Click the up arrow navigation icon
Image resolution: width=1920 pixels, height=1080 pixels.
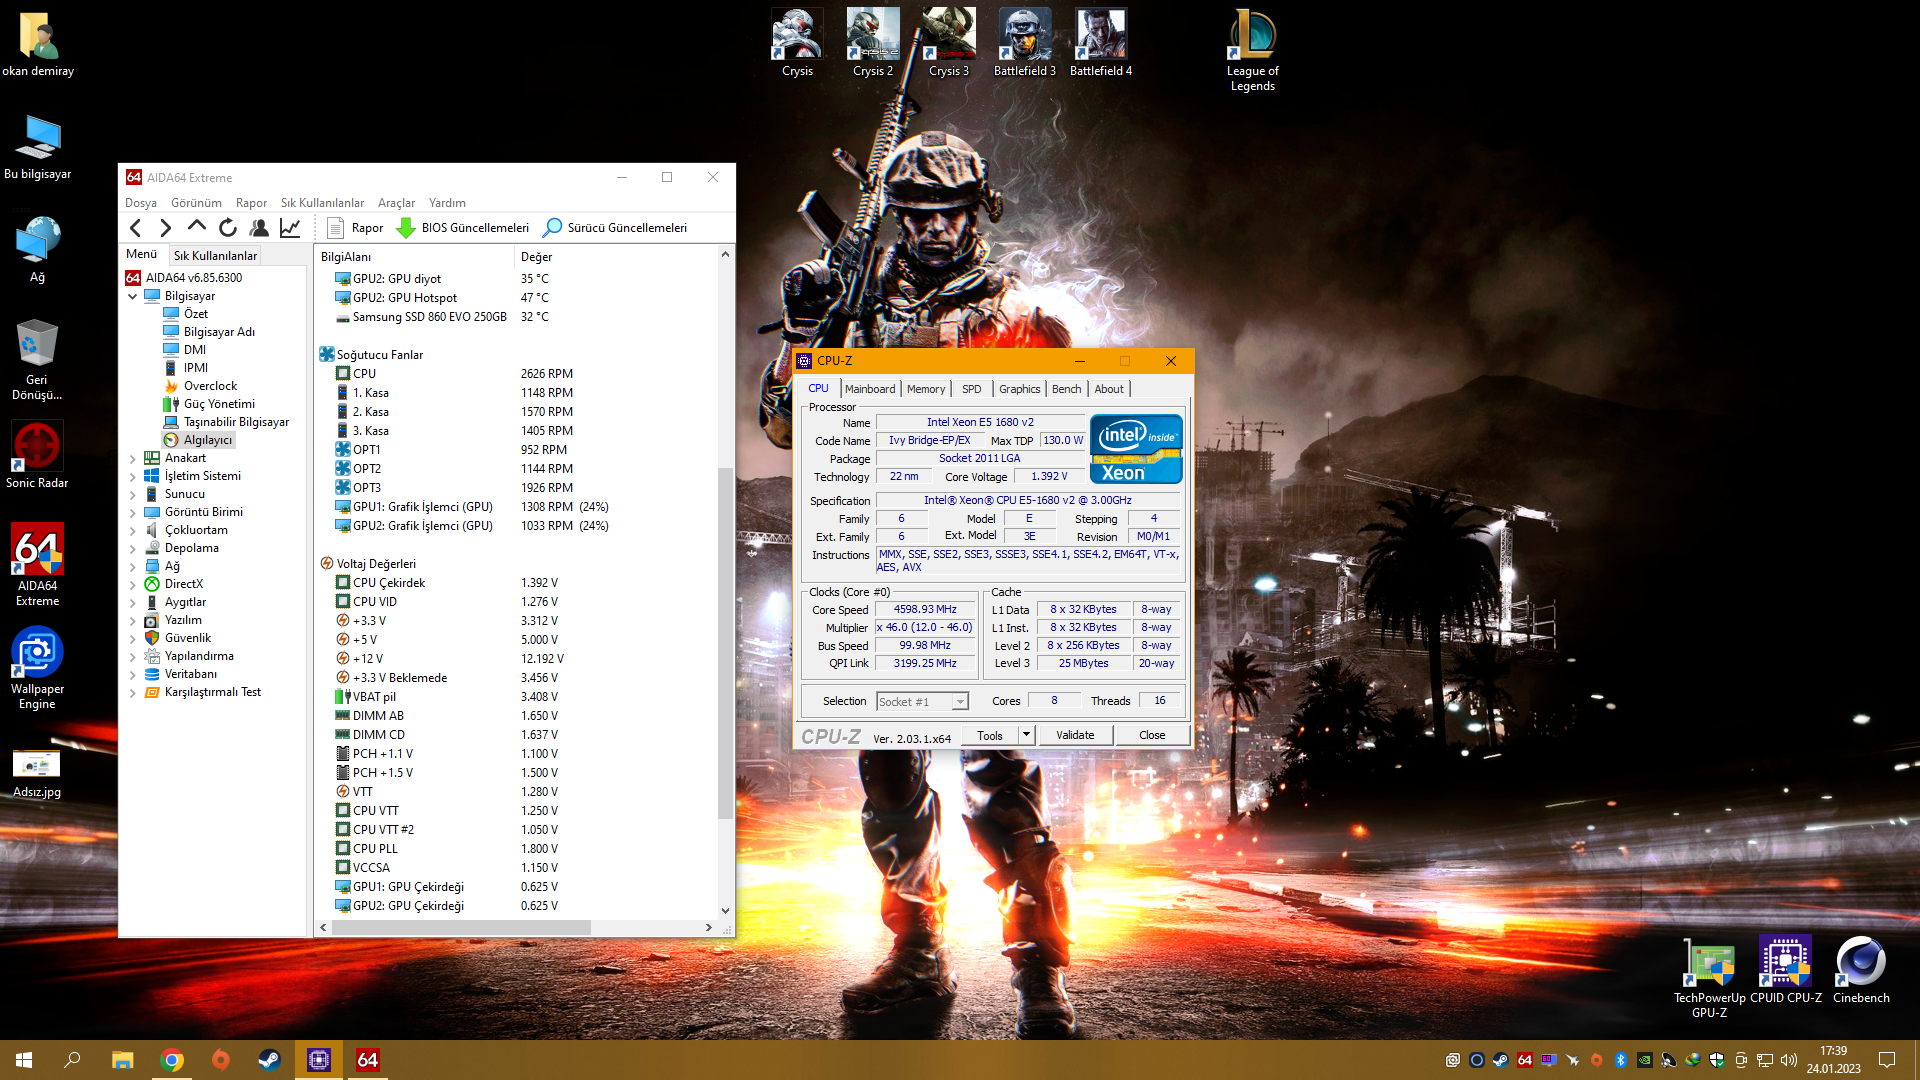tap(197, 227)
